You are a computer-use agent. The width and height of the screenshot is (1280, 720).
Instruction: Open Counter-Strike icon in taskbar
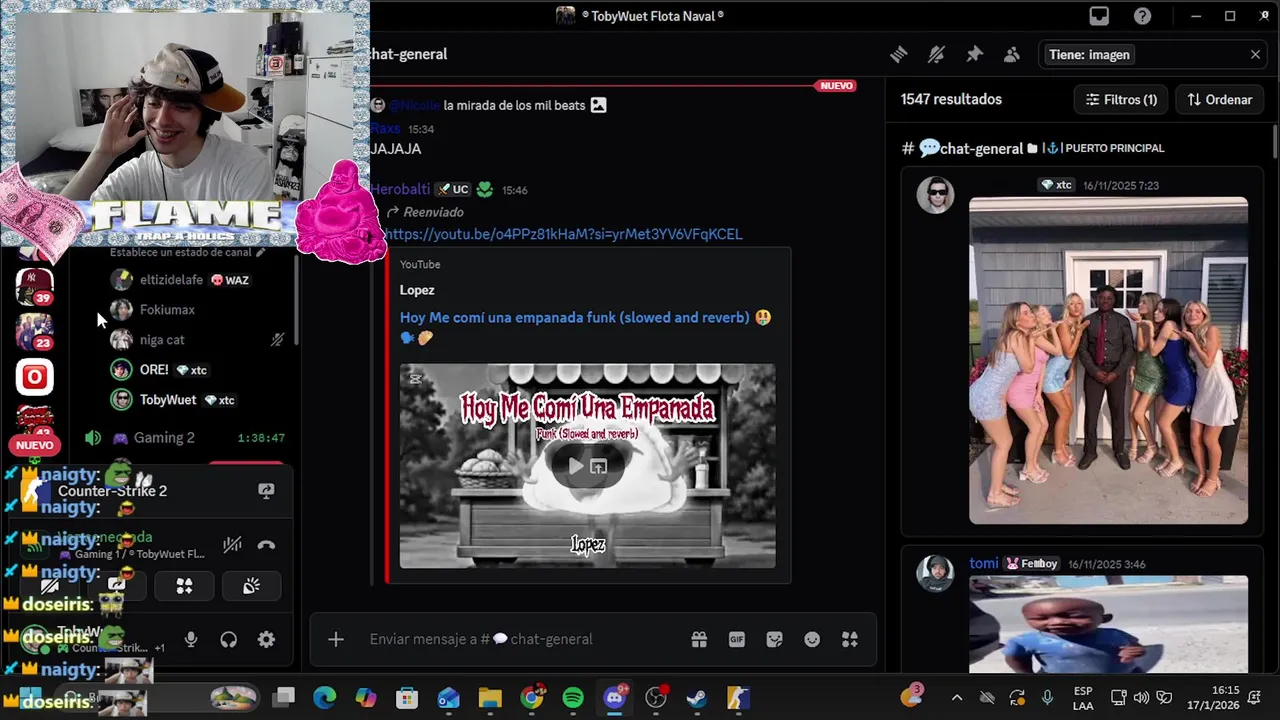tap(738, 698)
